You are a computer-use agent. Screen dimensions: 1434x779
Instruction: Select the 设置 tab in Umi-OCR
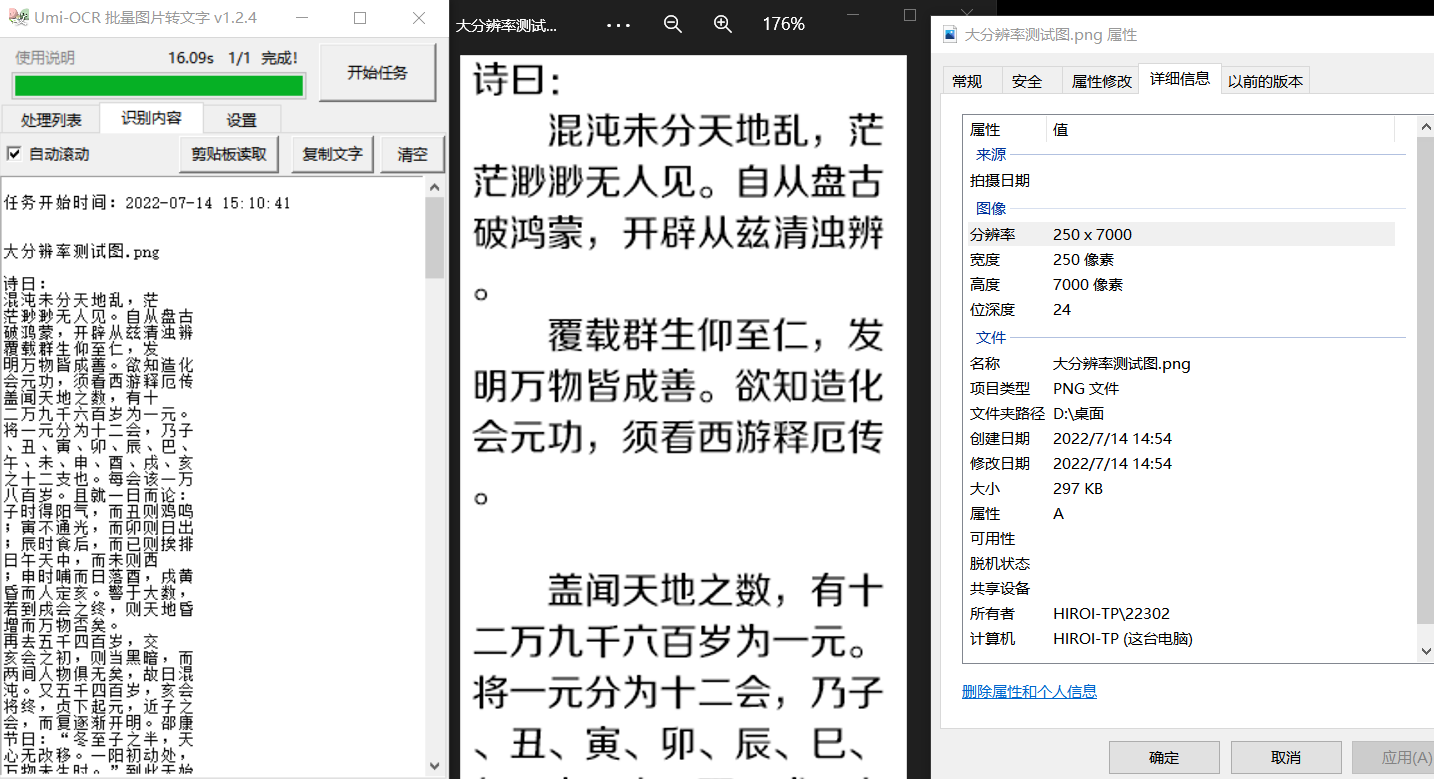(241, 118)
